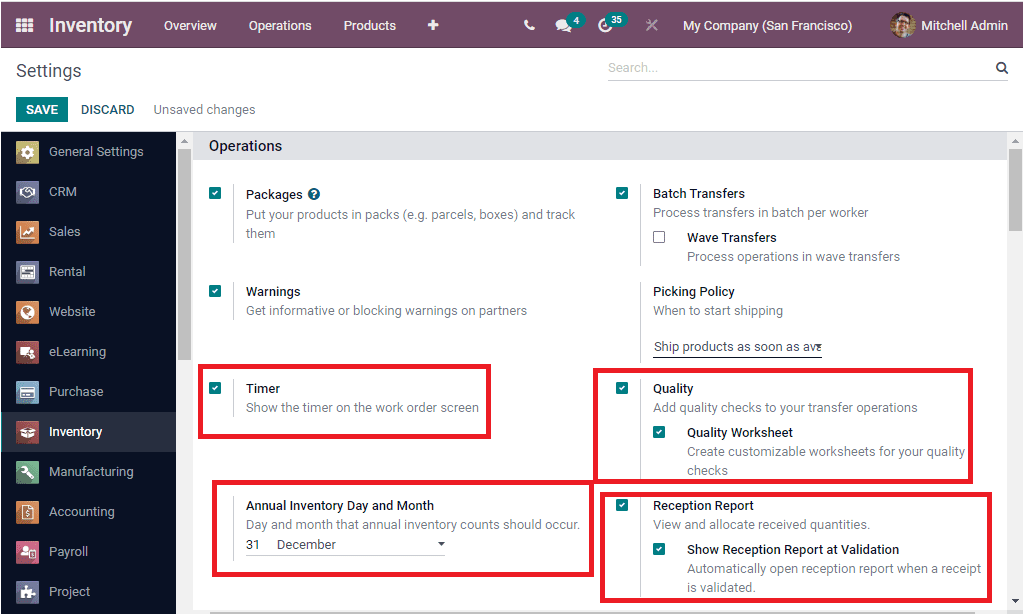
Task: Switch to the Products menu
Action: [x=369, y=25]
